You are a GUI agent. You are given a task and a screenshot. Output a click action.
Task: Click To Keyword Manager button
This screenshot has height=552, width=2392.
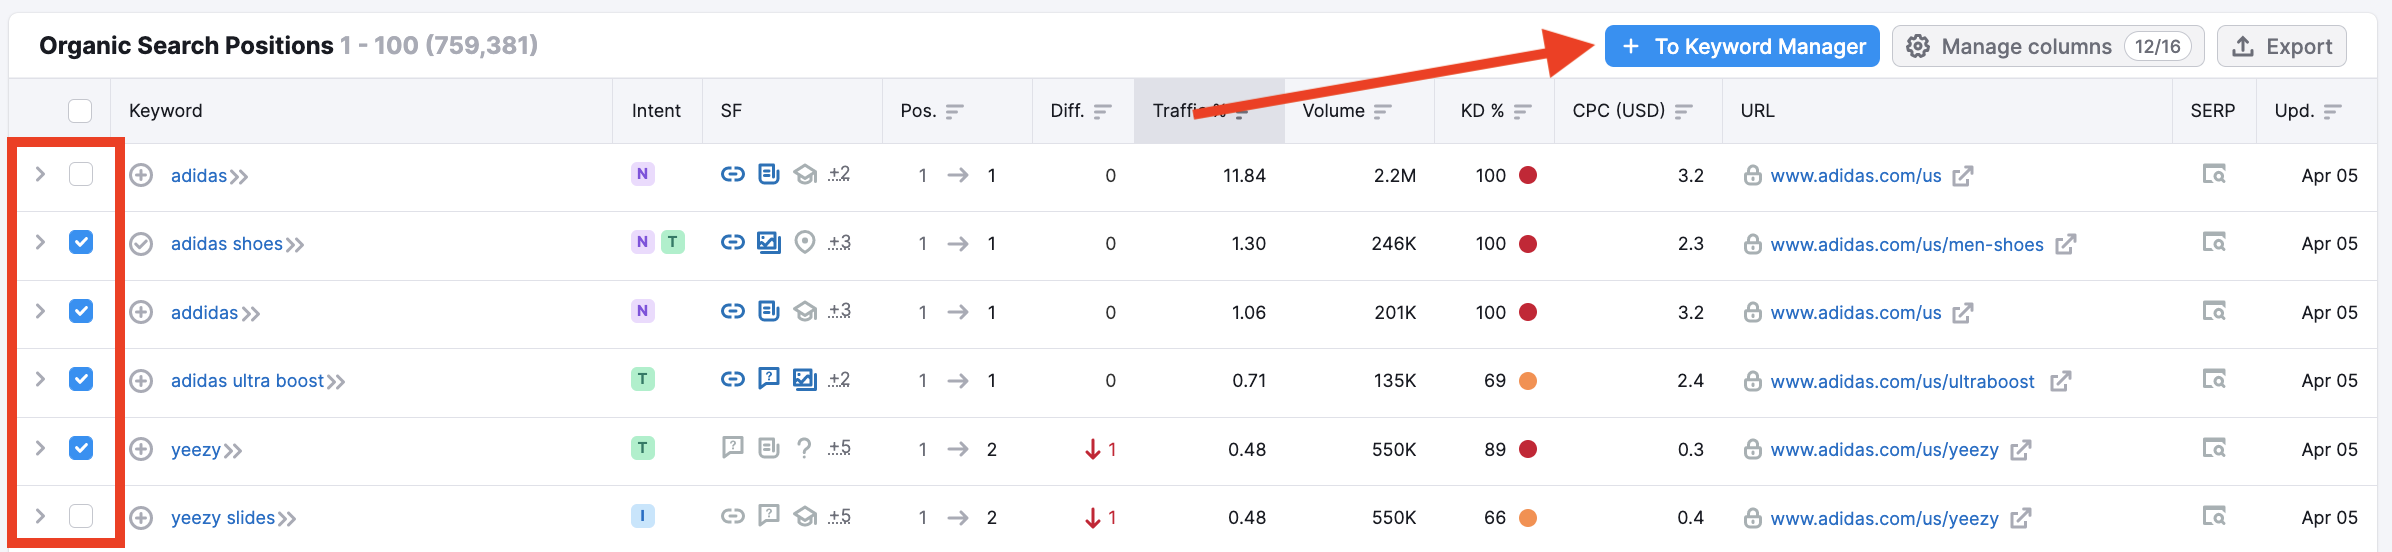[1742, 46]
